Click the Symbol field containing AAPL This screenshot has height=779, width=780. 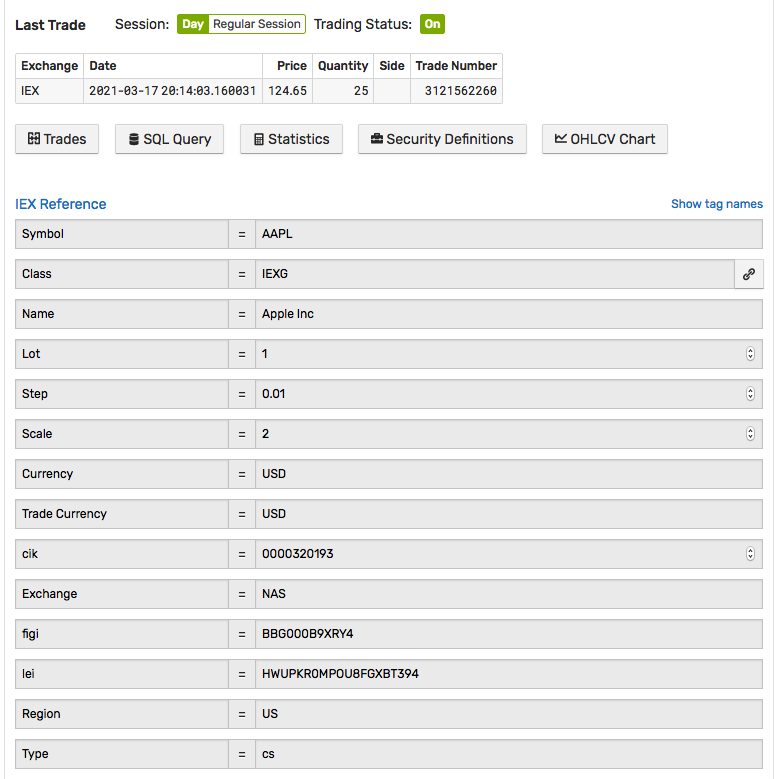point(509,234)
